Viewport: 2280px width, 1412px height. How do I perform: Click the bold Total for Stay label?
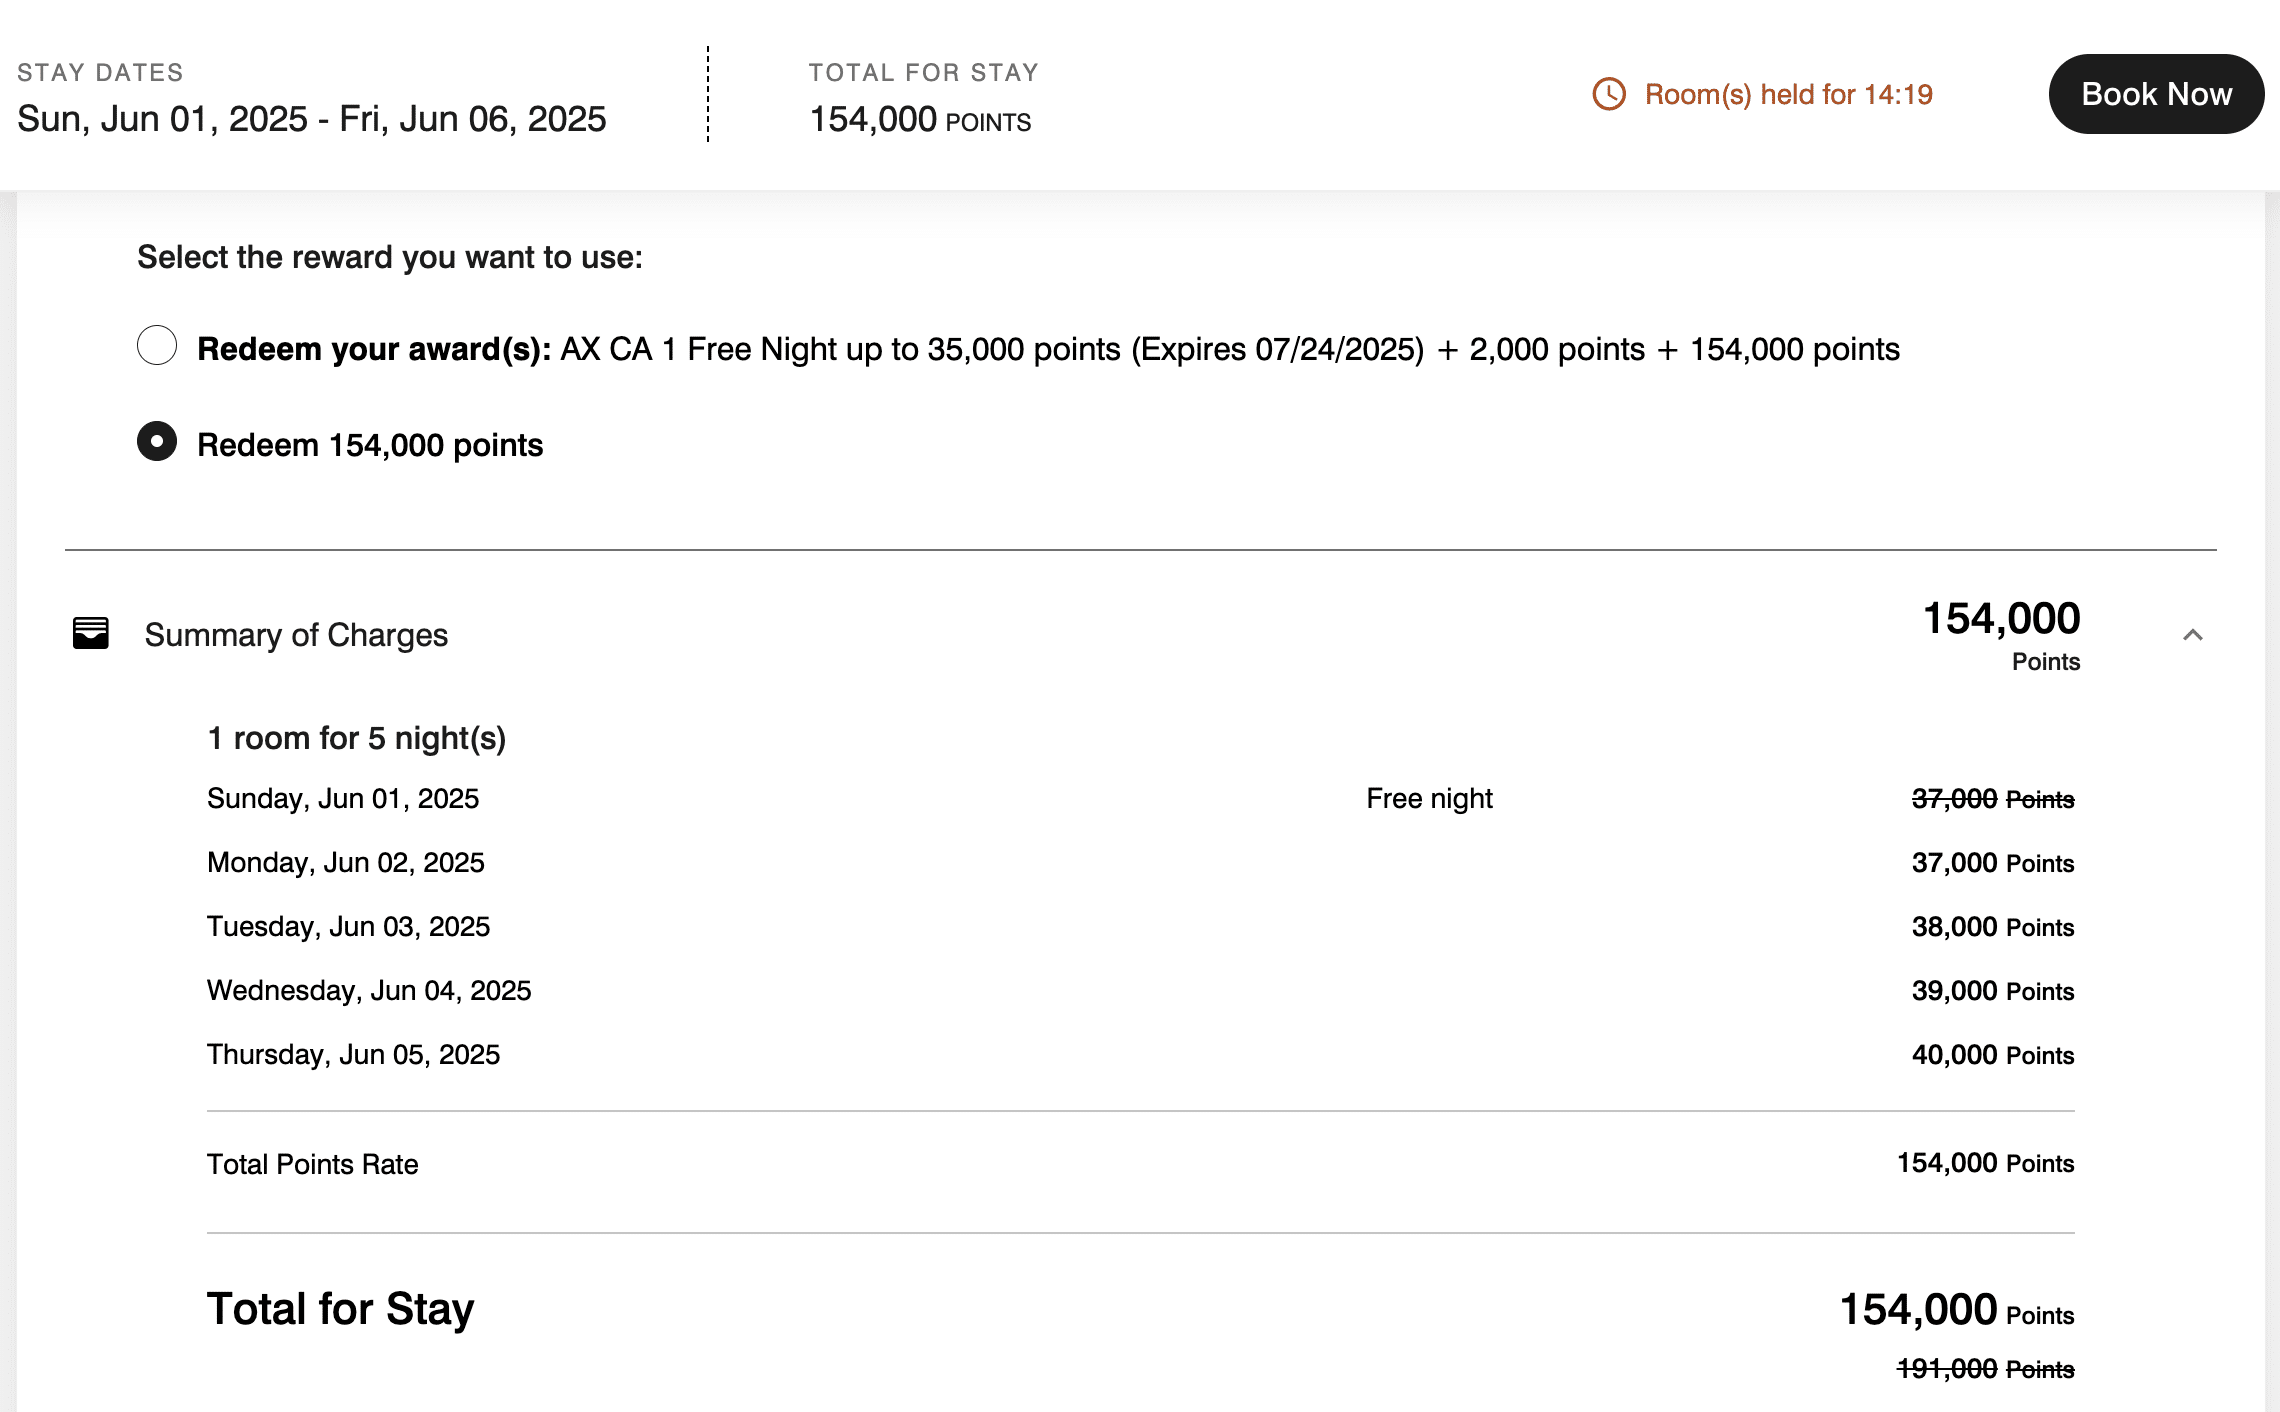(341, 1309)
